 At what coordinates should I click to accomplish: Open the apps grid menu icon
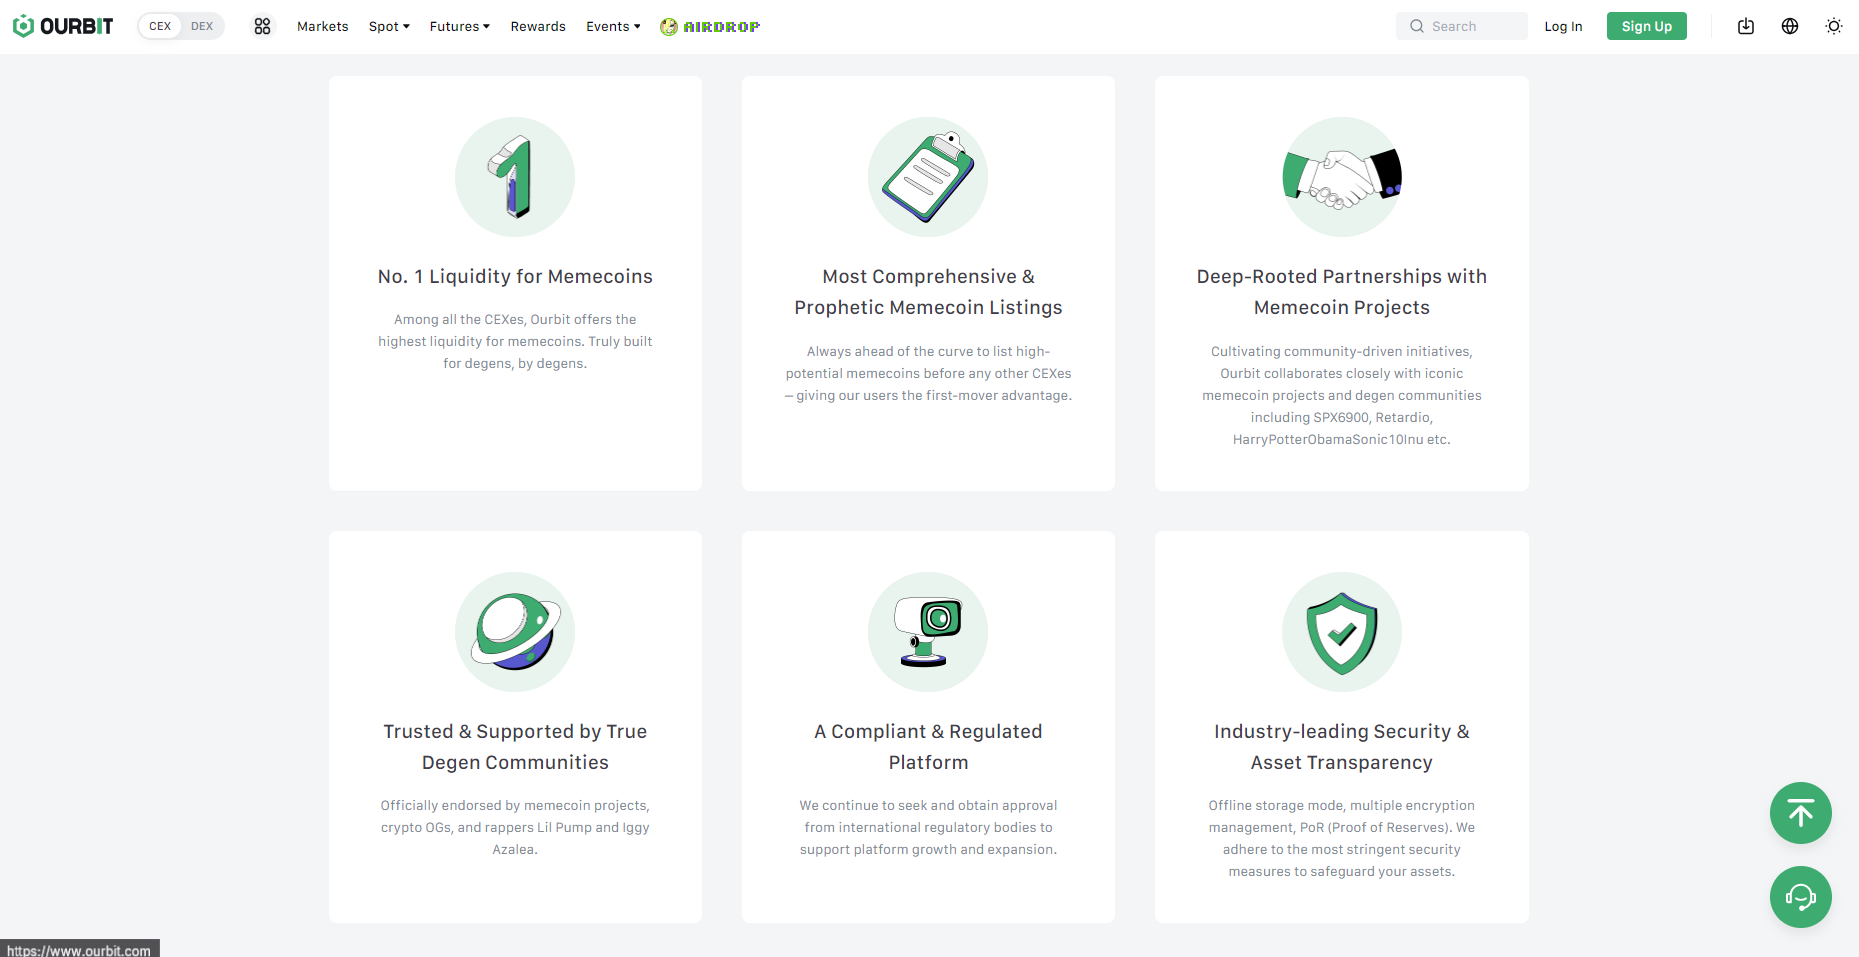coord(262,26)
